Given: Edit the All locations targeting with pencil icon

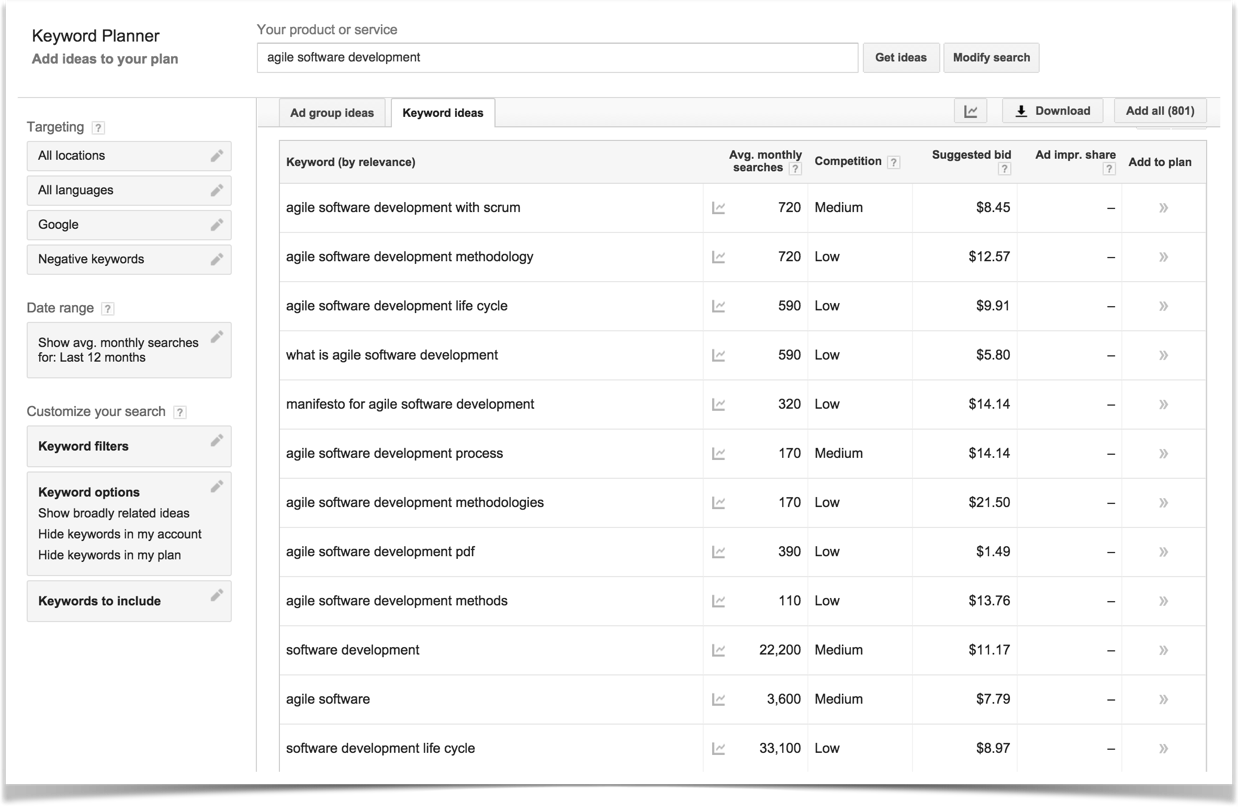Looking at the screenshot, I should click(x=219, y=155).
